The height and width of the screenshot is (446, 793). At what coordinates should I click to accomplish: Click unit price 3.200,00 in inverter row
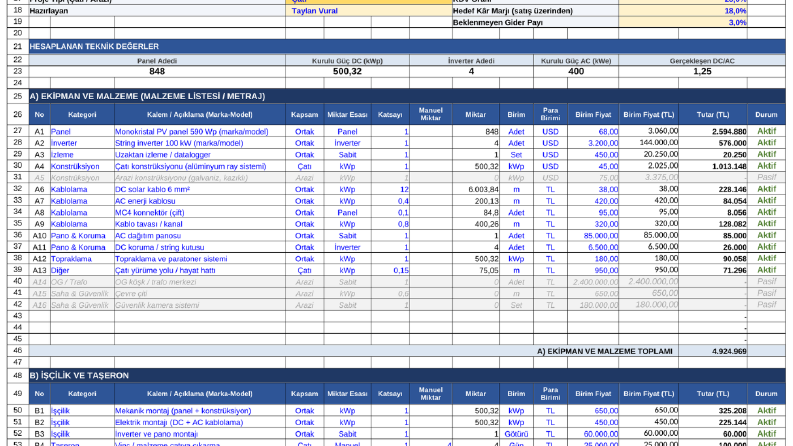593,143
